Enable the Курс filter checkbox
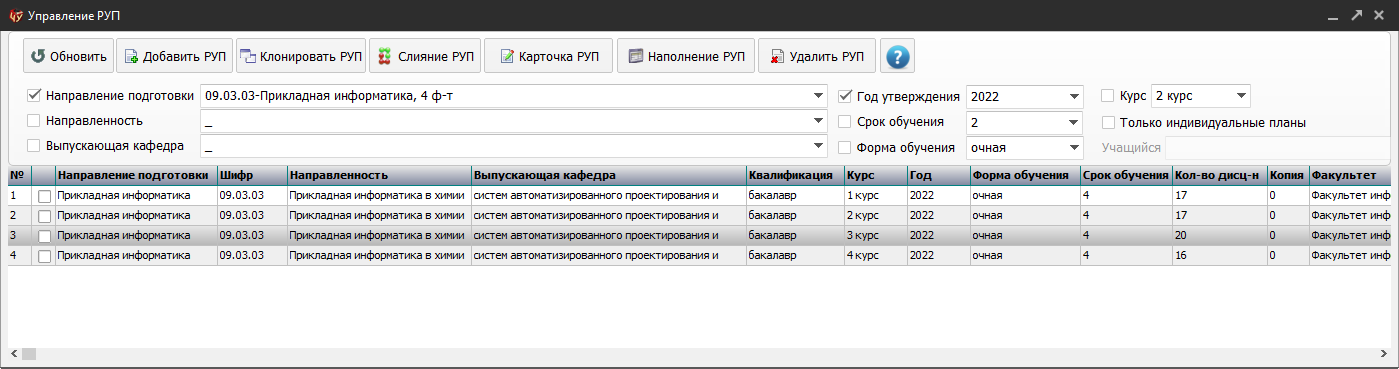 coord(1108,96)
